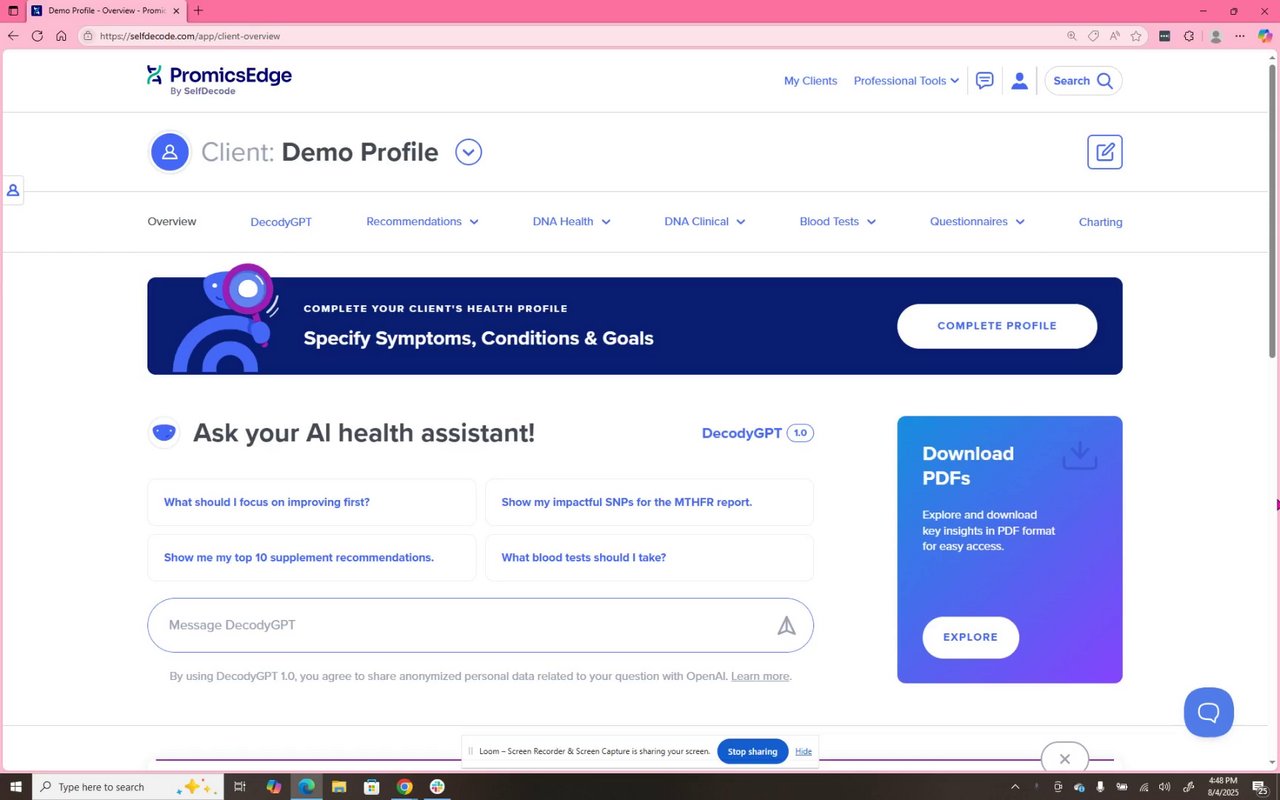
Task: Expand the client switcher chevron beside Demo Profile
Action: click(468, 152)
